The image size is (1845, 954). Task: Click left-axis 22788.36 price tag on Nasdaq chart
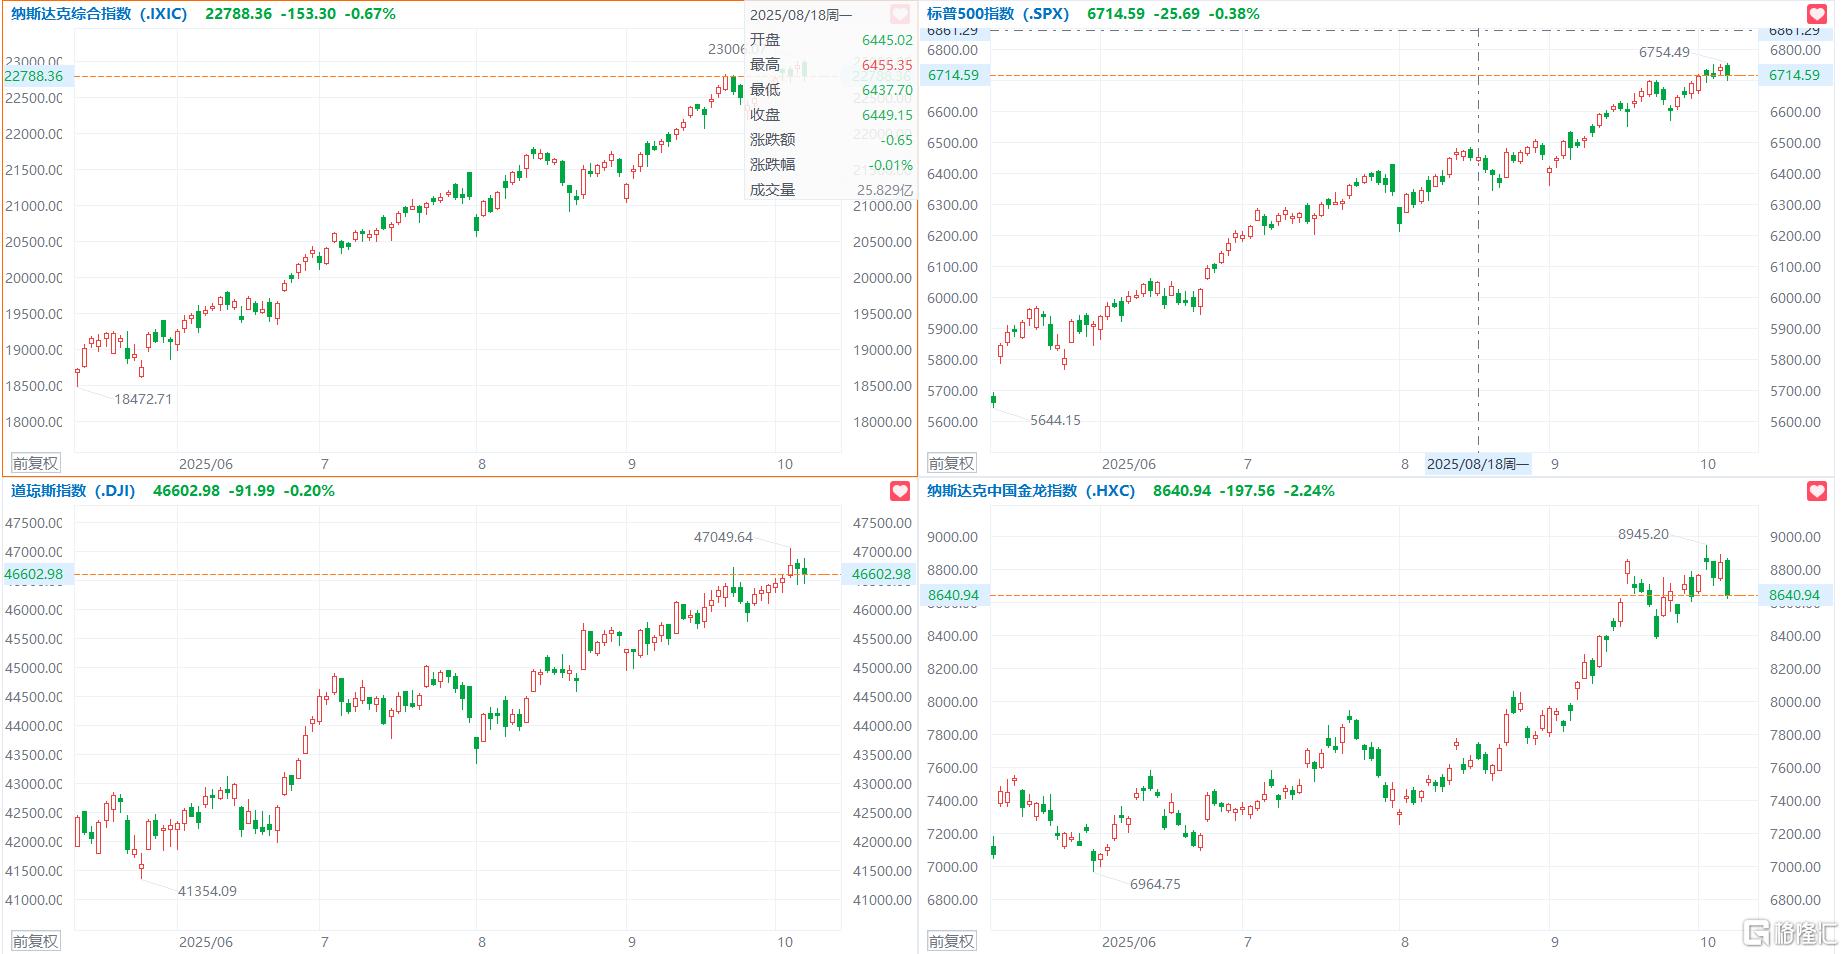click(34, 76)
